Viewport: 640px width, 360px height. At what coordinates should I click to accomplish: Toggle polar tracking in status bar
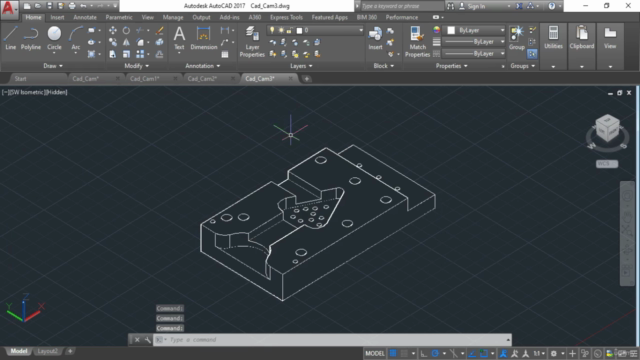[435, 353]
